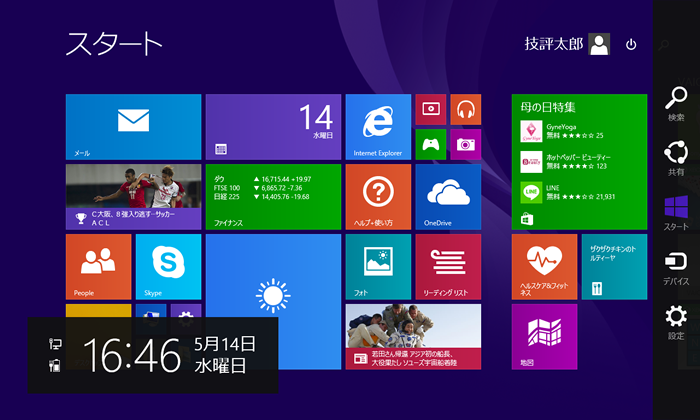The width and height of the screenshot is (700, 420).
Task: Open the orange headphones Music tile
Action: click(466, 109)
